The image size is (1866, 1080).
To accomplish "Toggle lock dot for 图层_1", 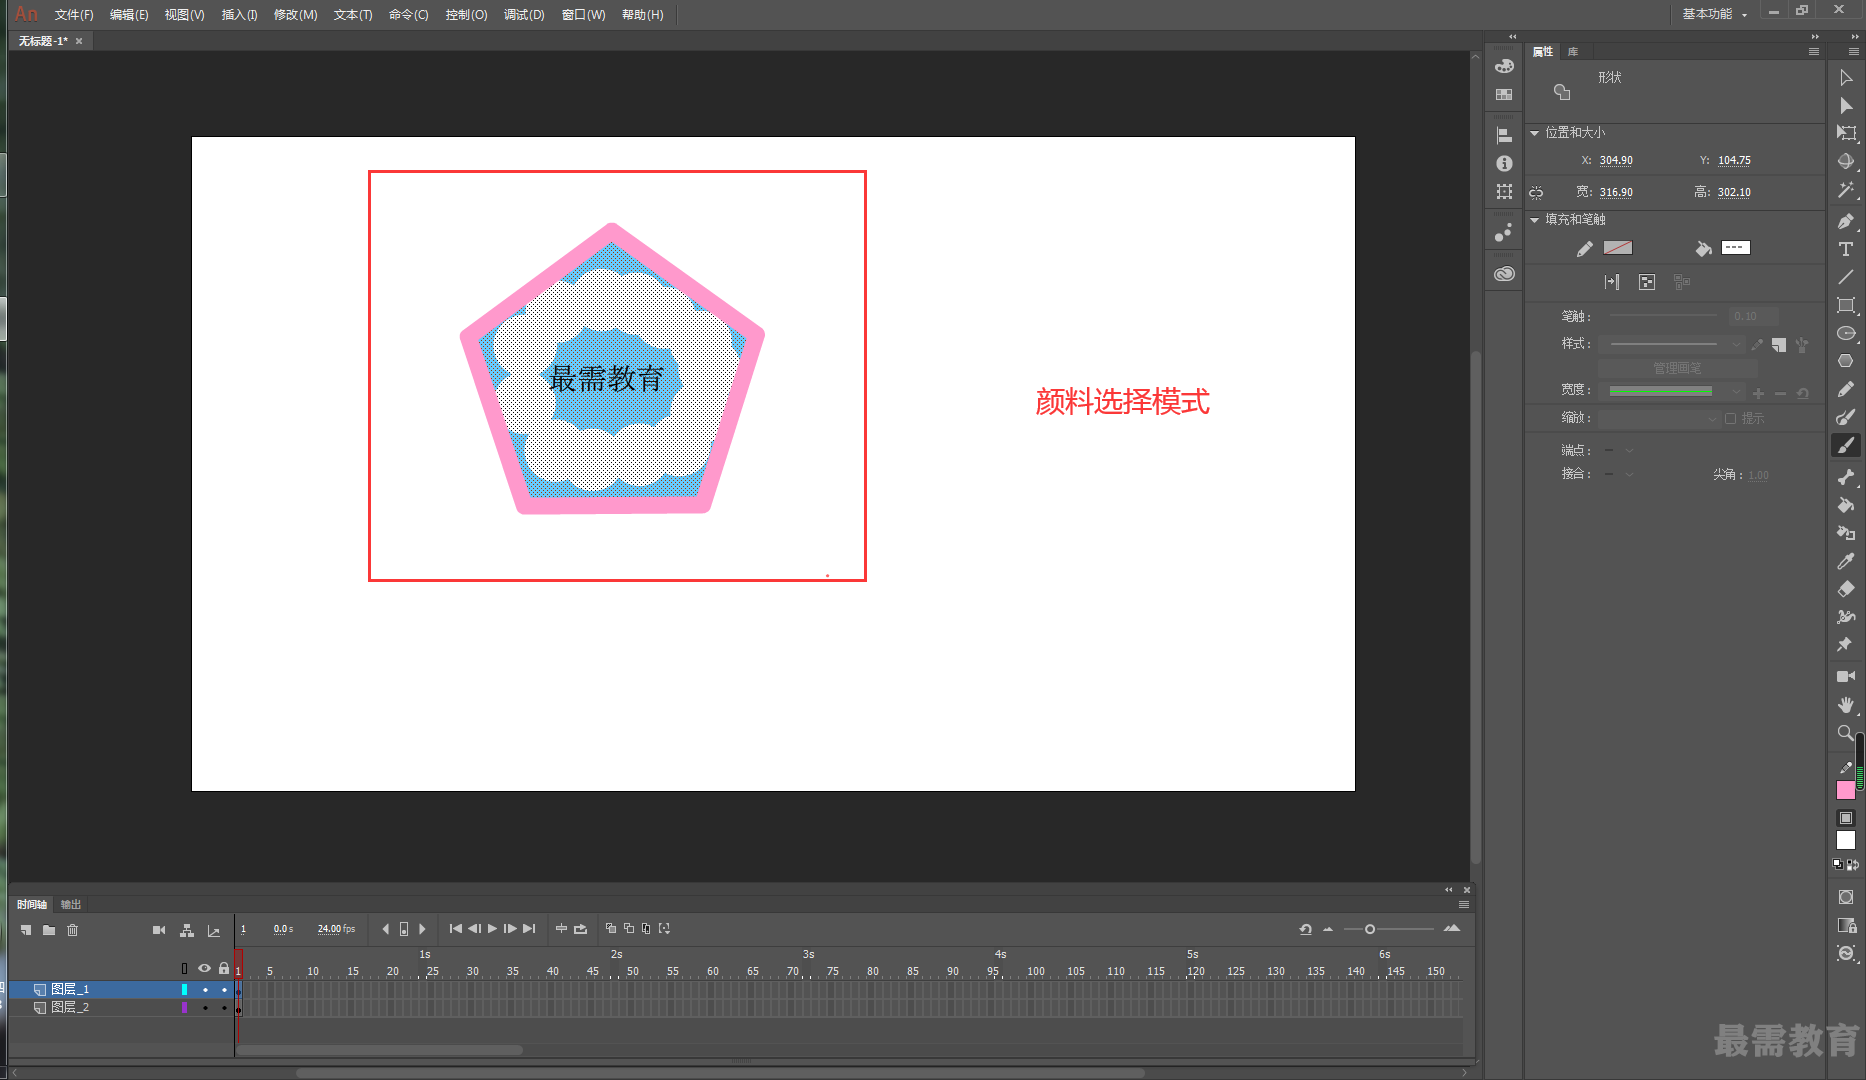I will (224, 990).
